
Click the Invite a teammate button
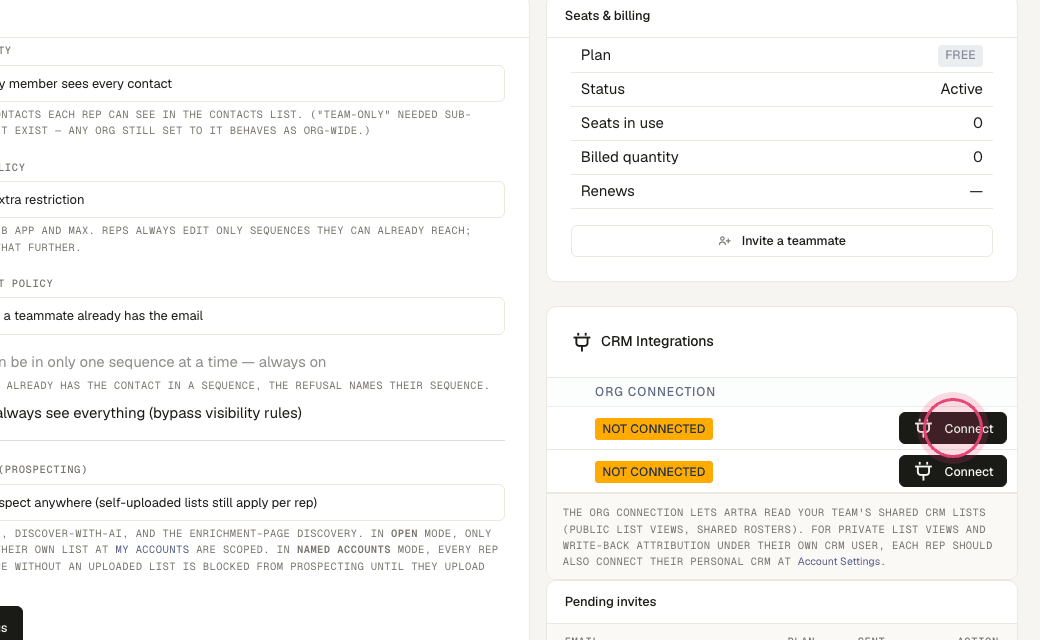pyautogui.click(x=781, y=241)
